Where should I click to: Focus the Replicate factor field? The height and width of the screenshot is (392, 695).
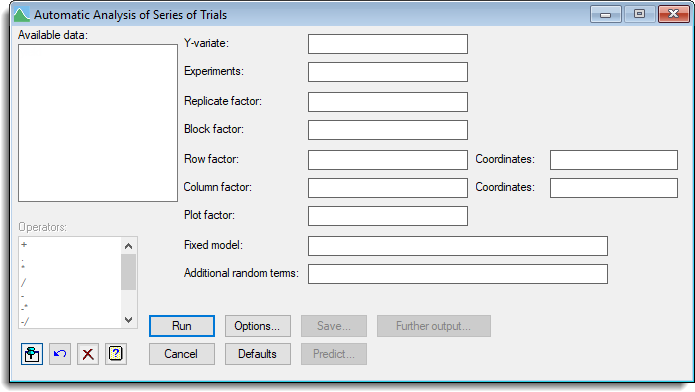click(x=388, y=102)
